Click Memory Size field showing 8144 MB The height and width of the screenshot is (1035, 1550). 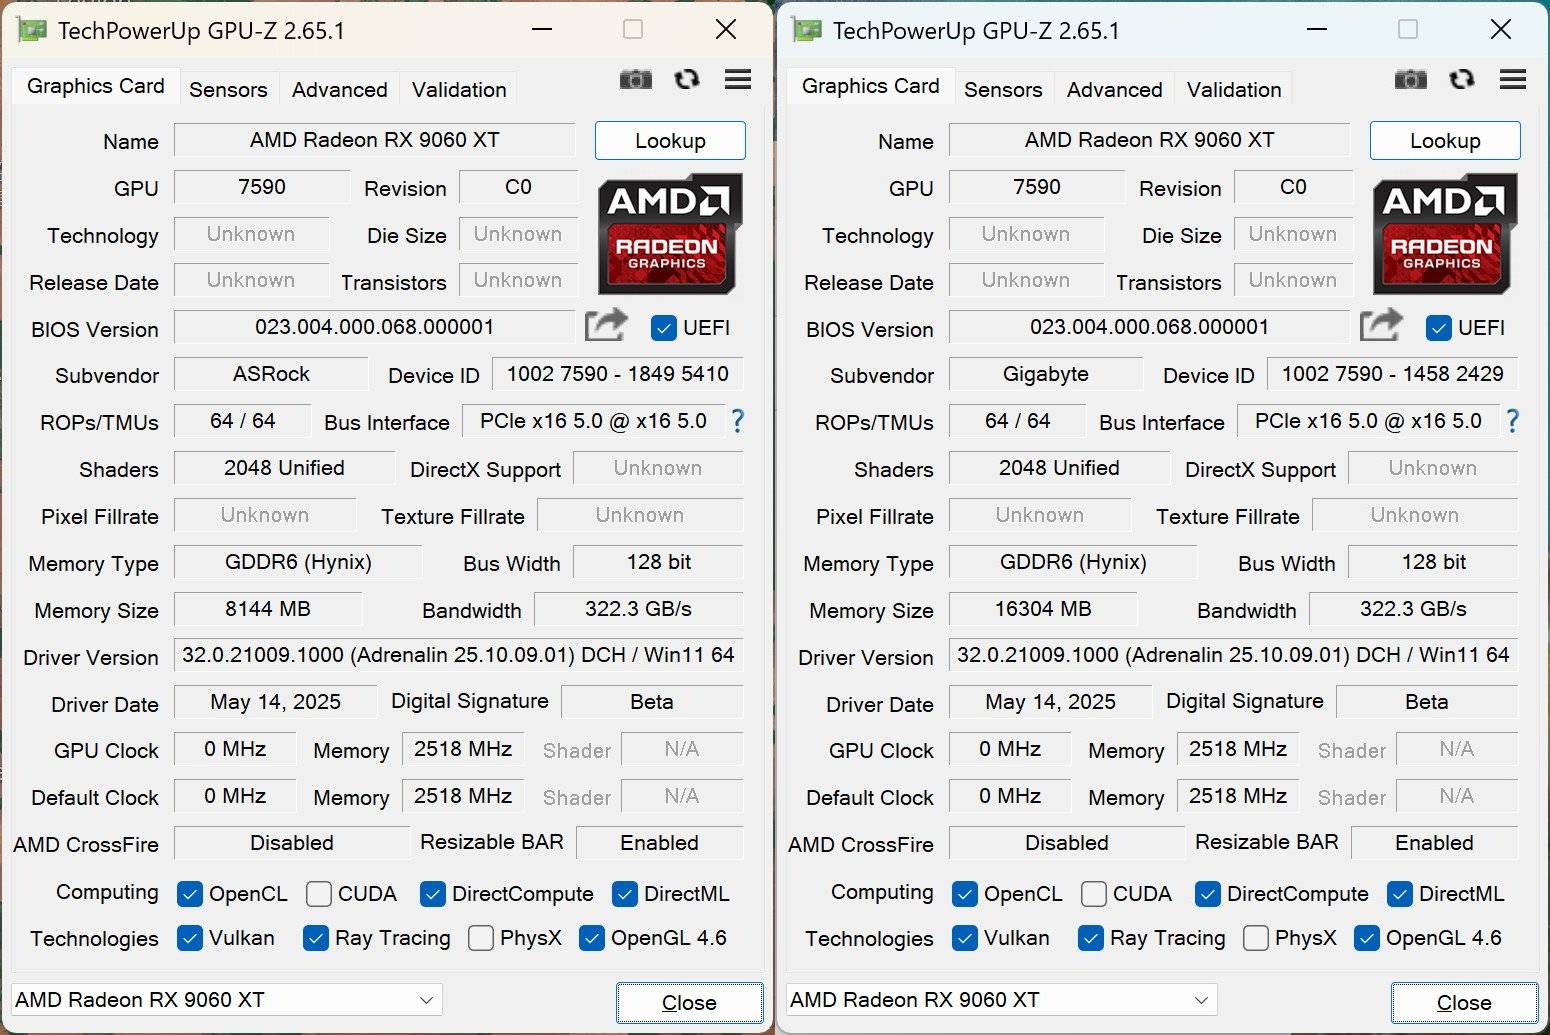pyautogui.click(x=268, y=609)
